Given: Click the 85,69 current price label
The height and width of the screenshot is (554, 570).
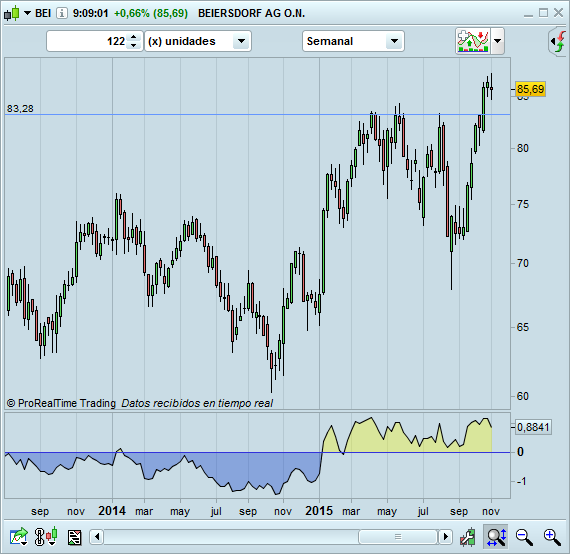Looking at the screenshot, I should pos(530,89).
